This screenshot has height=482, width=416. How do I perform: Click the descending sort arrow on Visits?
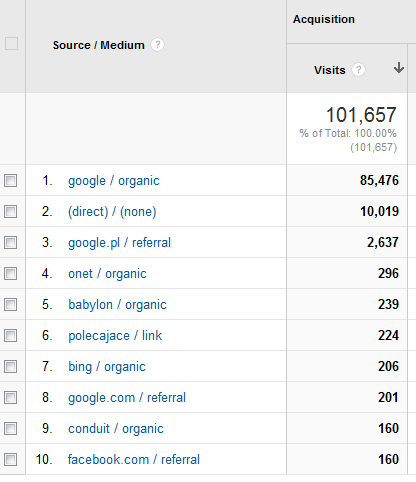click(x=399, y=68)
